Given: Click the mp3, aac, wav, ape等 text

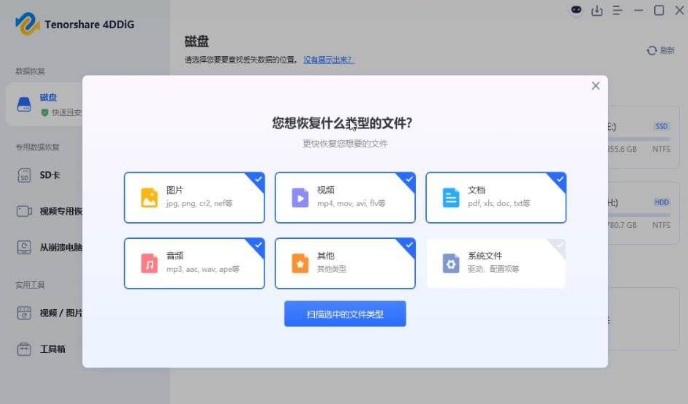Looking at the screenshot, I should [x=203, y=269].
